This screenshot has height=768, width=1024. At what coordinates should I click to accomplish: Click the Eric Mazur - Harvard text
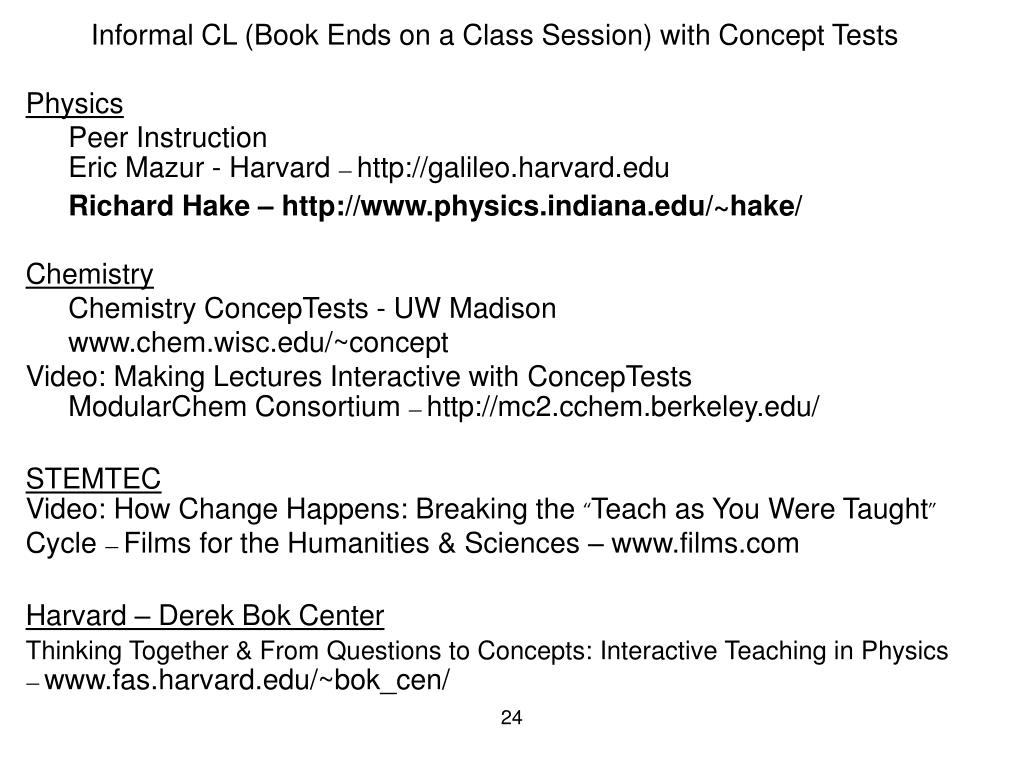199,168
